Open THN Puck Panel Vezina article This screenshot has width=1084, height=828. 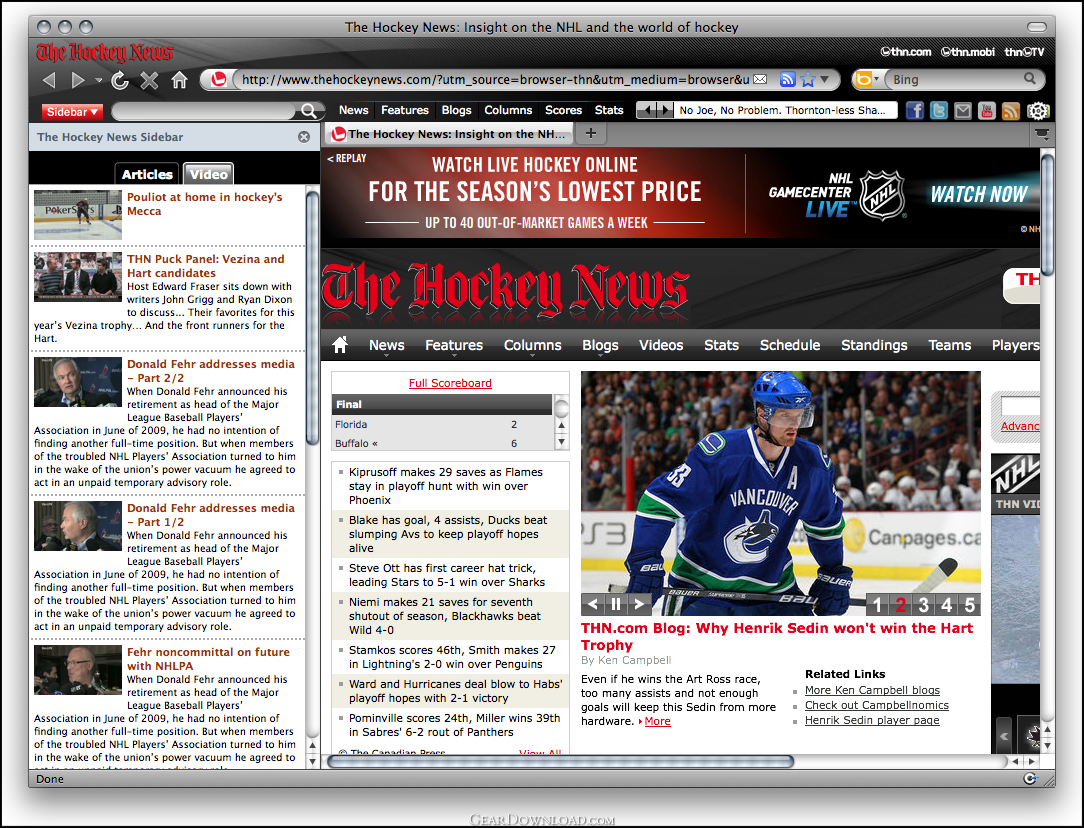tap(205, 266)
